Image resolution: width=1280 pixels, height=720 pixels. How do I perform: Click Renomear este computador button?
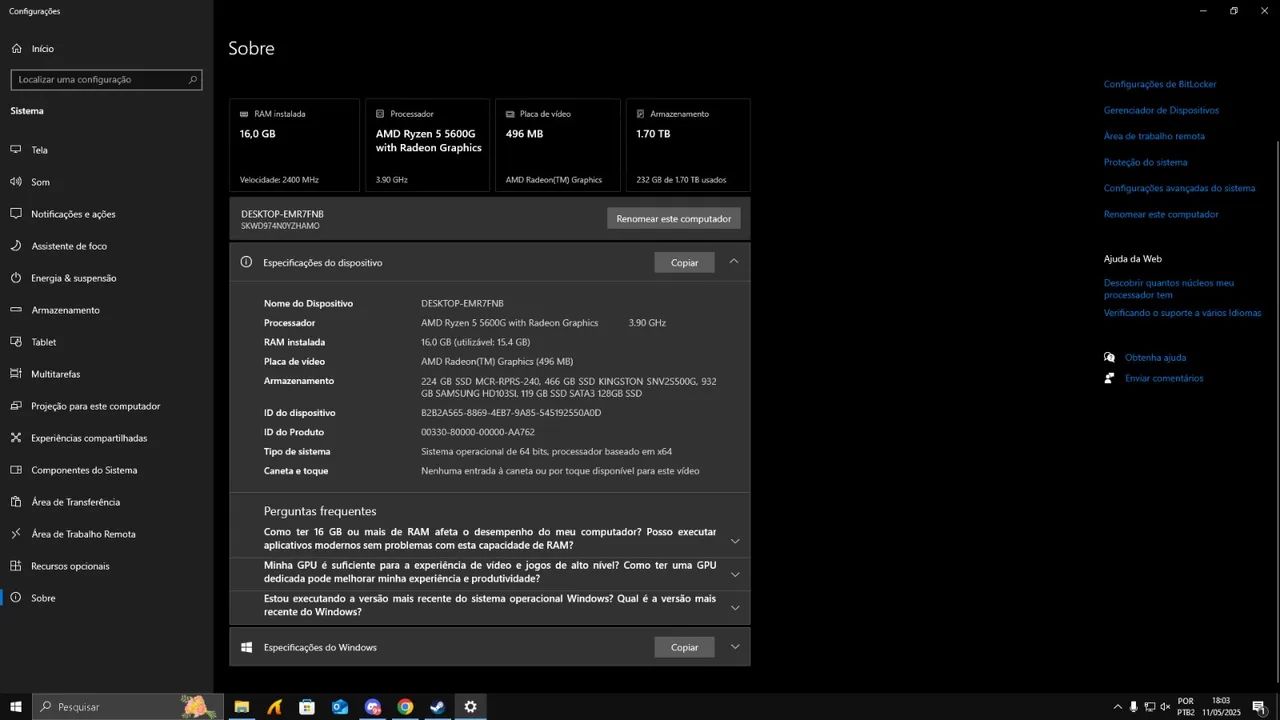674,218
